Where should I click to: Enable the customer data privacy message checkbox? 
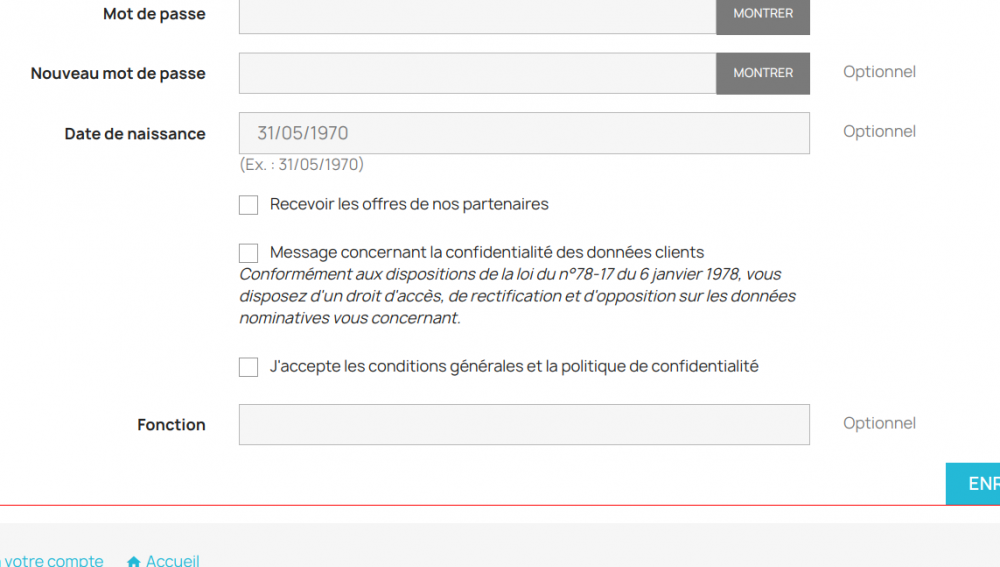[249, 253]
